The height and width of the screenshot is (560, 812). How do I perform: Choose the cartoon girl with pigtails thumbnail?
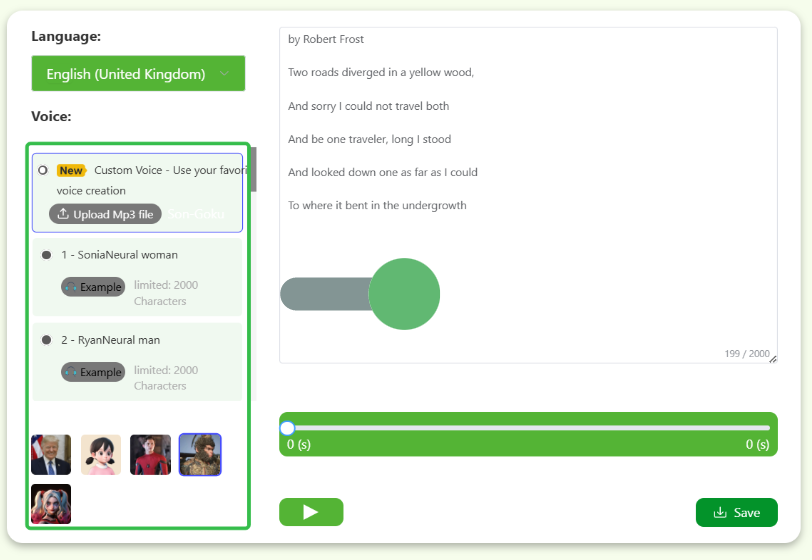[101, 454]
